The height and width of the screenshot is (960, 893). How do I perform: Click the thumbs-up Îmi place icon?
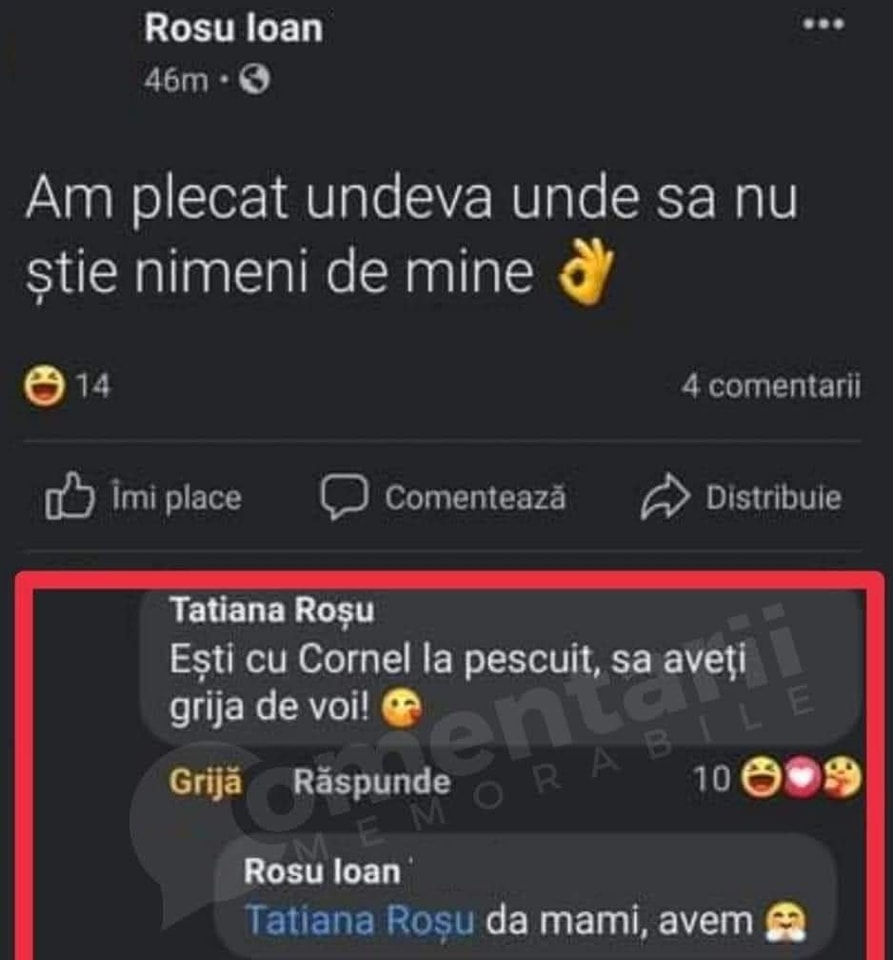click(x=71, y=497)
